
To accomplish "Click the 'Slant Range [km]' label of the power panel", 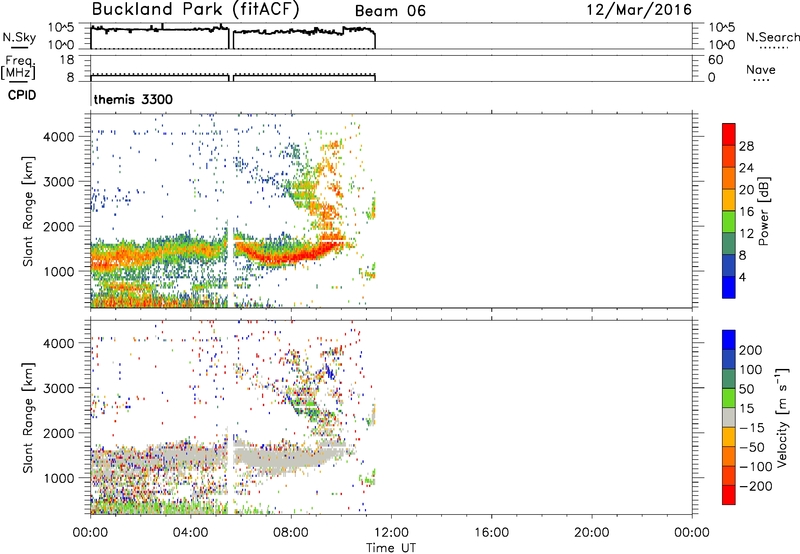I will (28, 211).
